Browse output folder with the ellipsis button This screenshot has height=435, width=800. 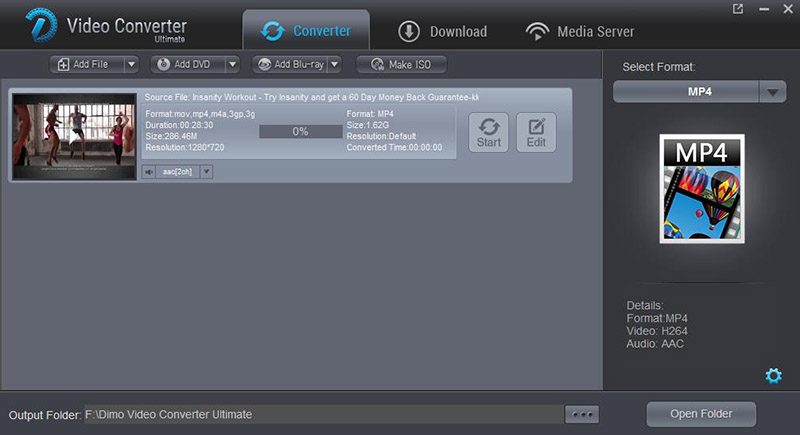coord(582,415)
